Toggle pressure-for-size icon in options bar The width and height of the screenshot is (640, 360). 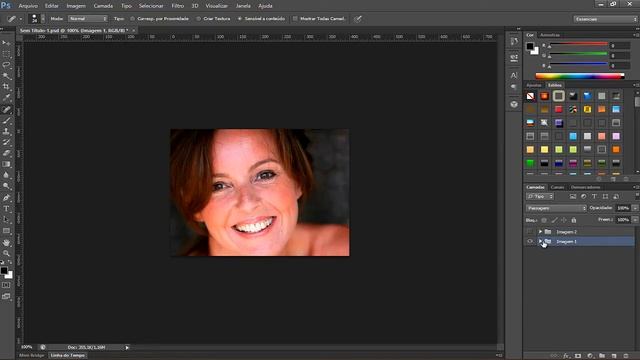click(x=358, y=19)
